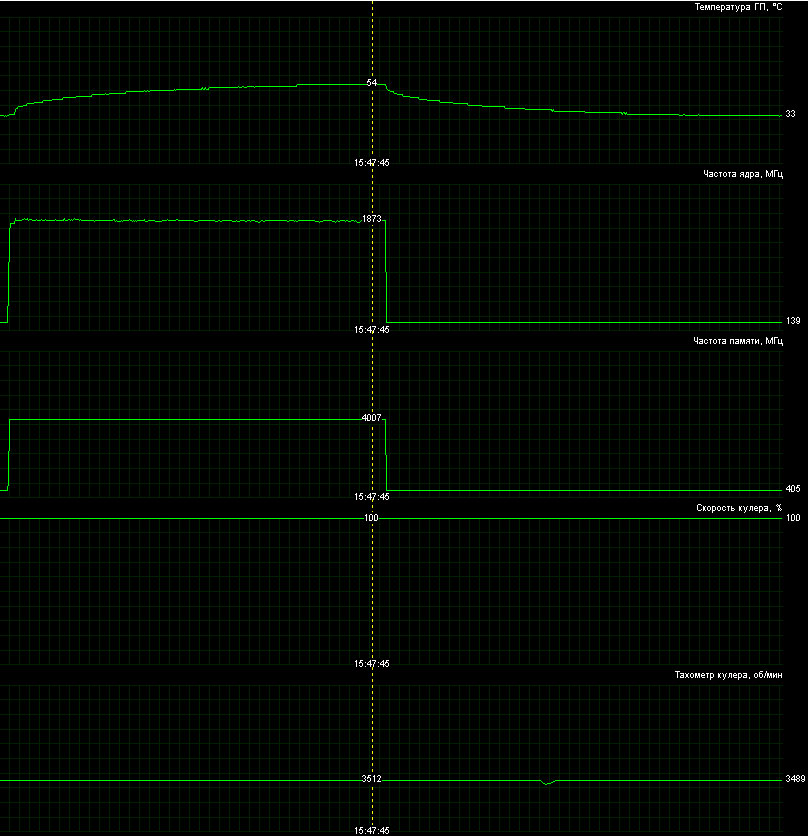The width and height of the screenshot is (808, 836).
Task: Click the 15:47:45 timestamp in the temperature graph
Action: pyautogui.click(x=372, y=163)
